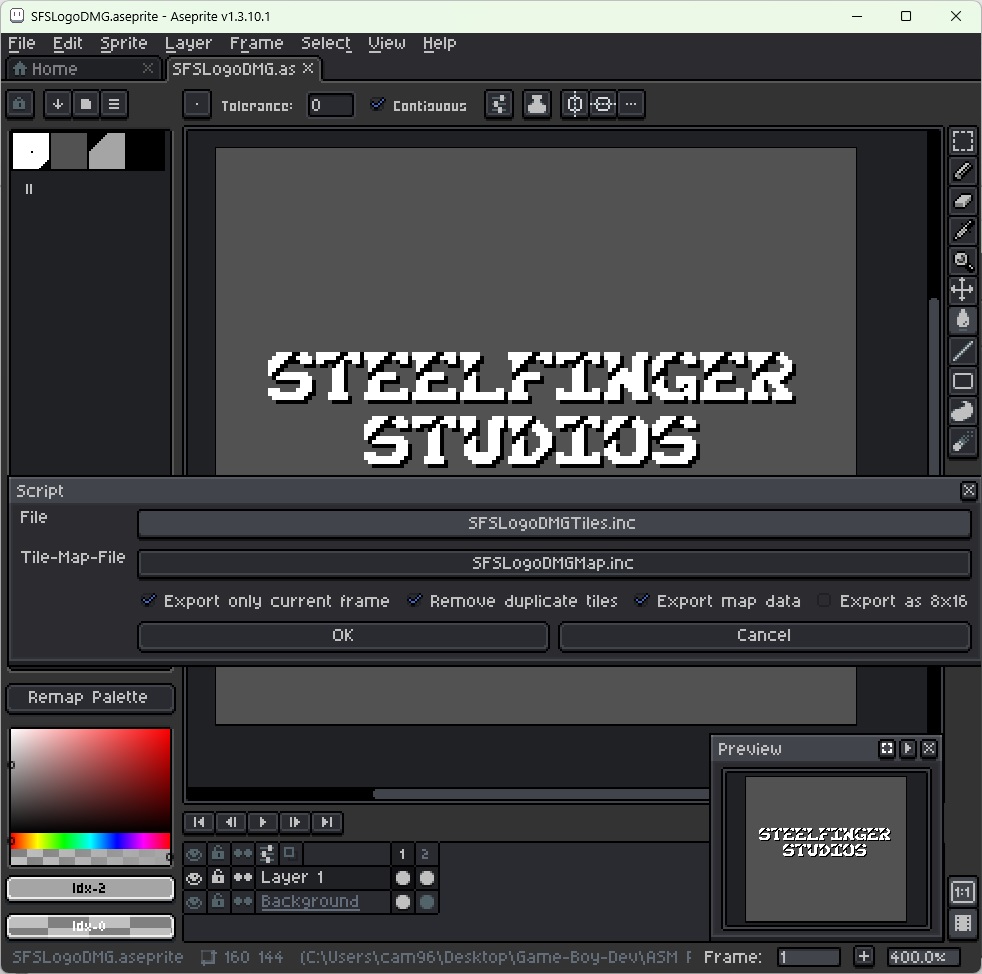The width and height of the screenshot is (982, 974).
Task: Click frame 2 cel of Layer 1
Action: point(426,878)
